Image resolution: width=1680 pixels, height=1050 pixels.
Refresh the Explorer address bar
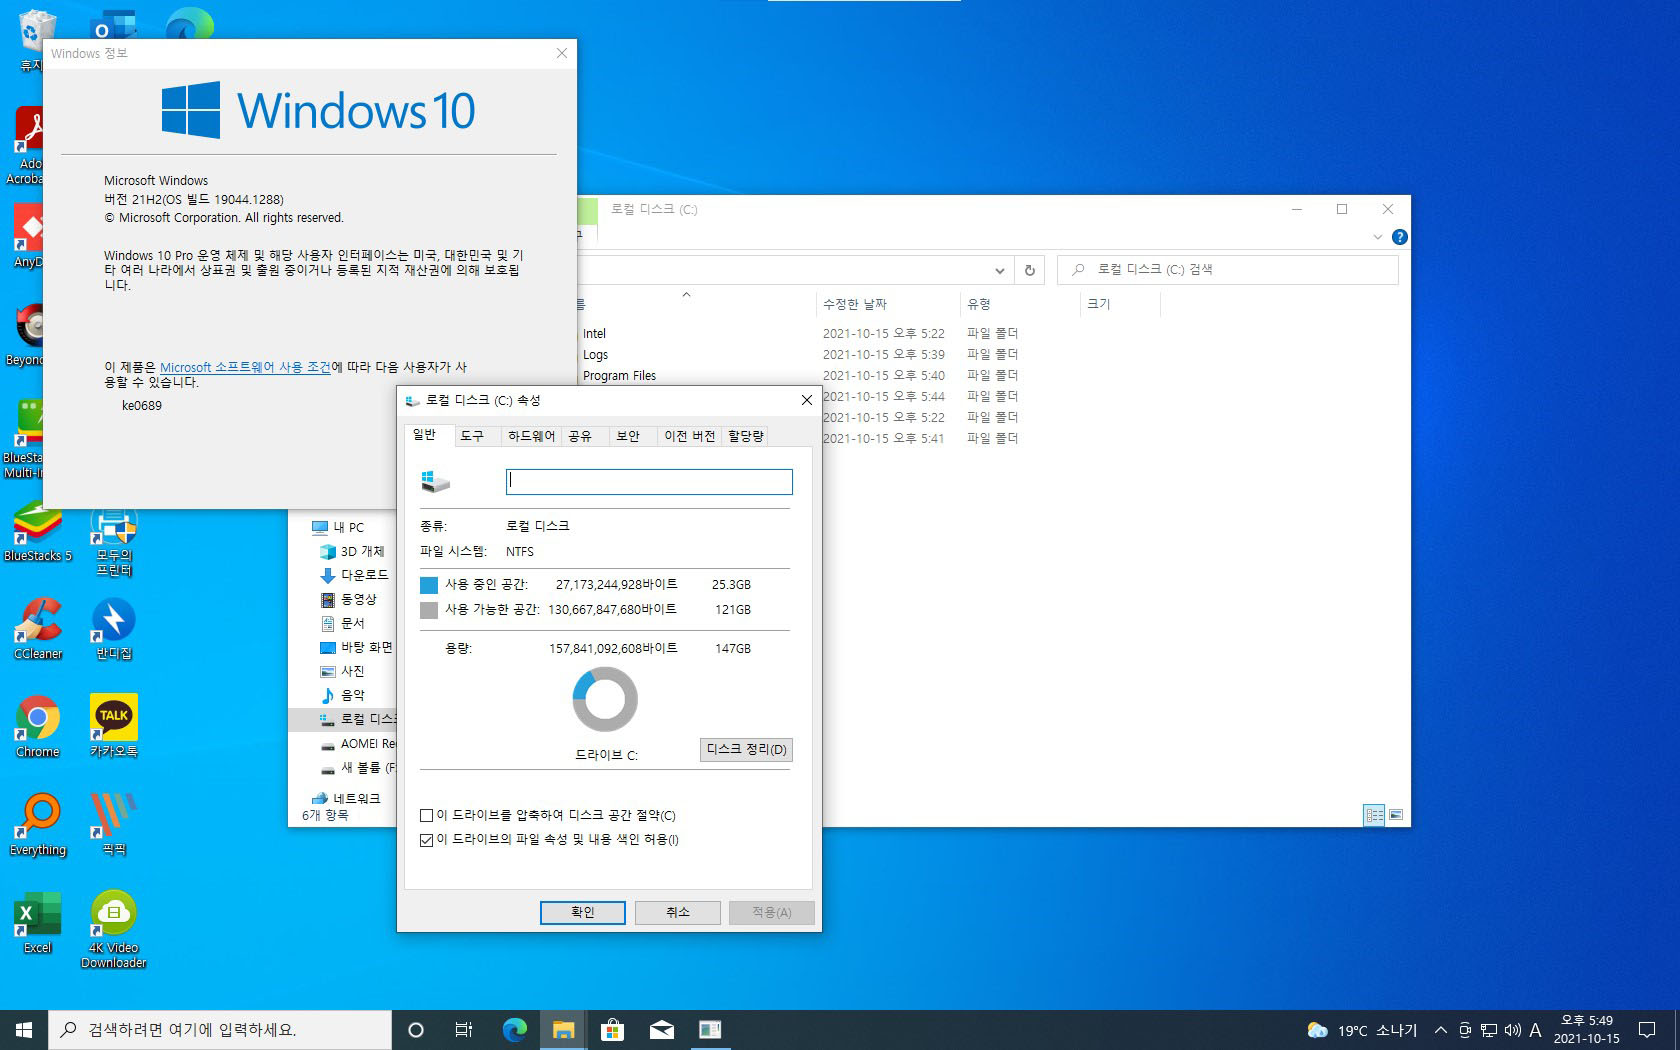(1029, 270)
